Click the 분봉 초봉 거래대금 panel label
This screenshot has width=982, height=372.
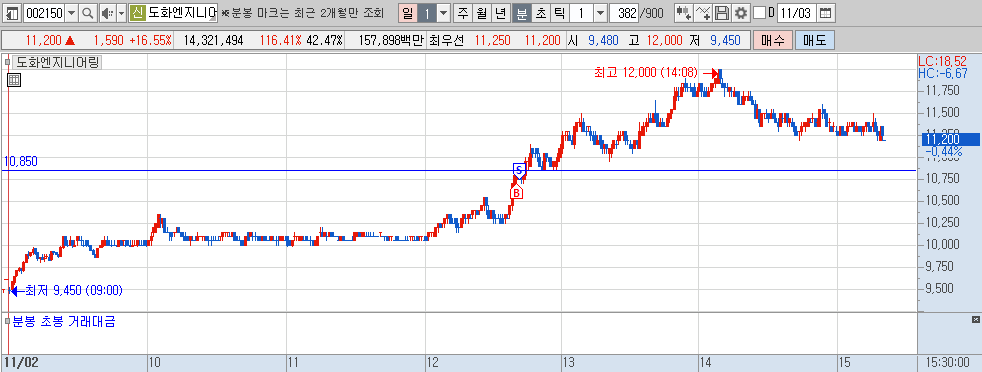point(64,322)
